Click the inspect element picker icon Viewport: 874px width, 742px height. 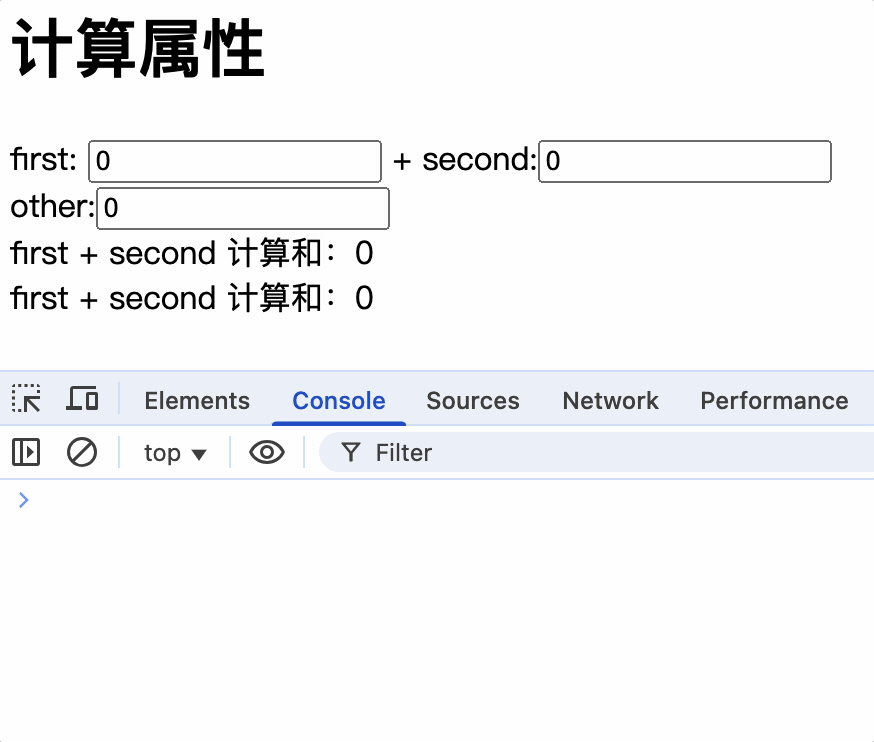click(x=26, y=399)
